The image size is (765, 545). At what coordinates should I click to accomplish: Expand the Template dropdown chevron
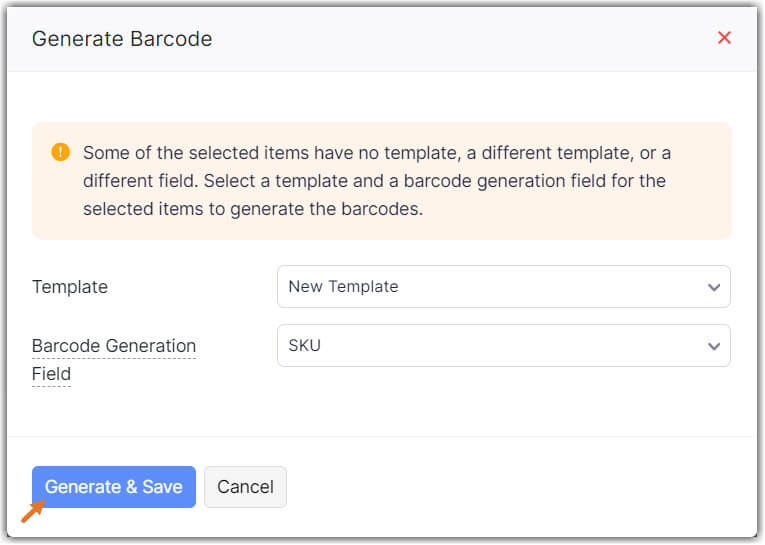click(714, 287)
